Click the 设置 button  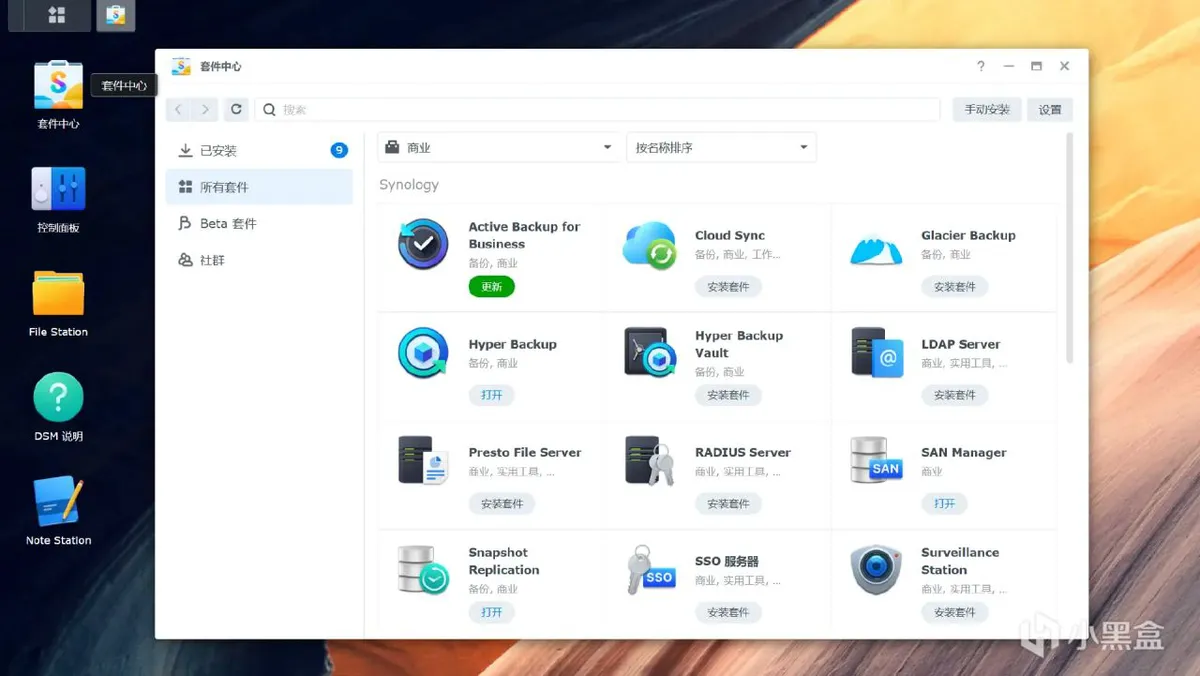(1049, 110)
